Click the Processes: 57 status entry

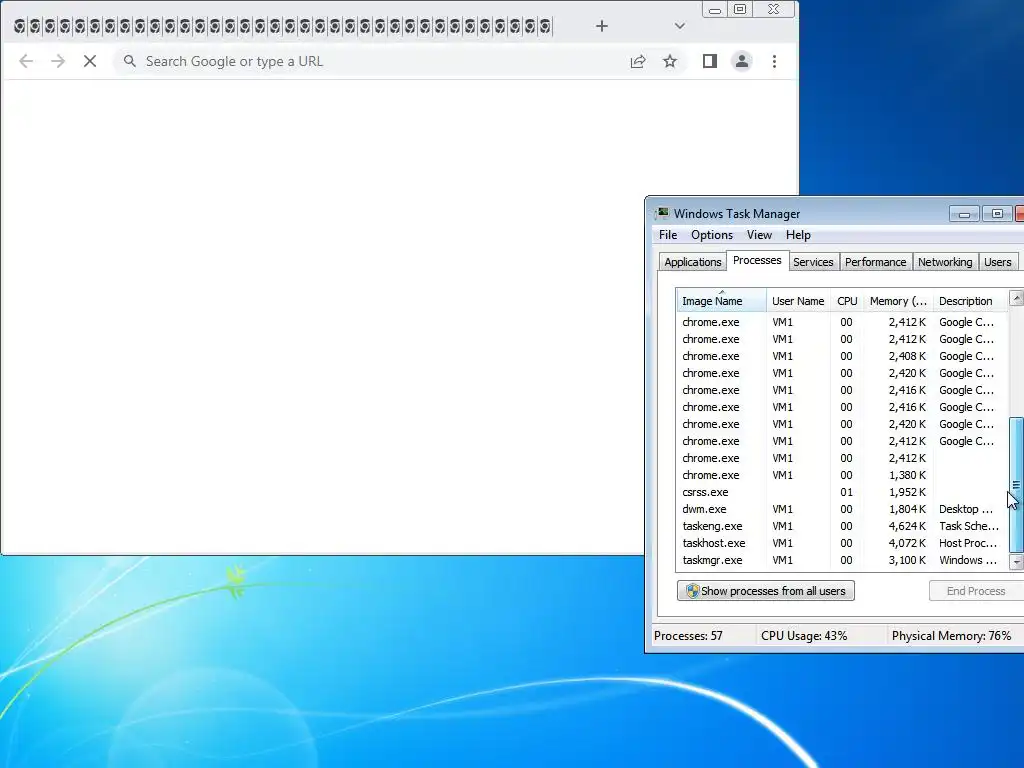pos(688,636)
